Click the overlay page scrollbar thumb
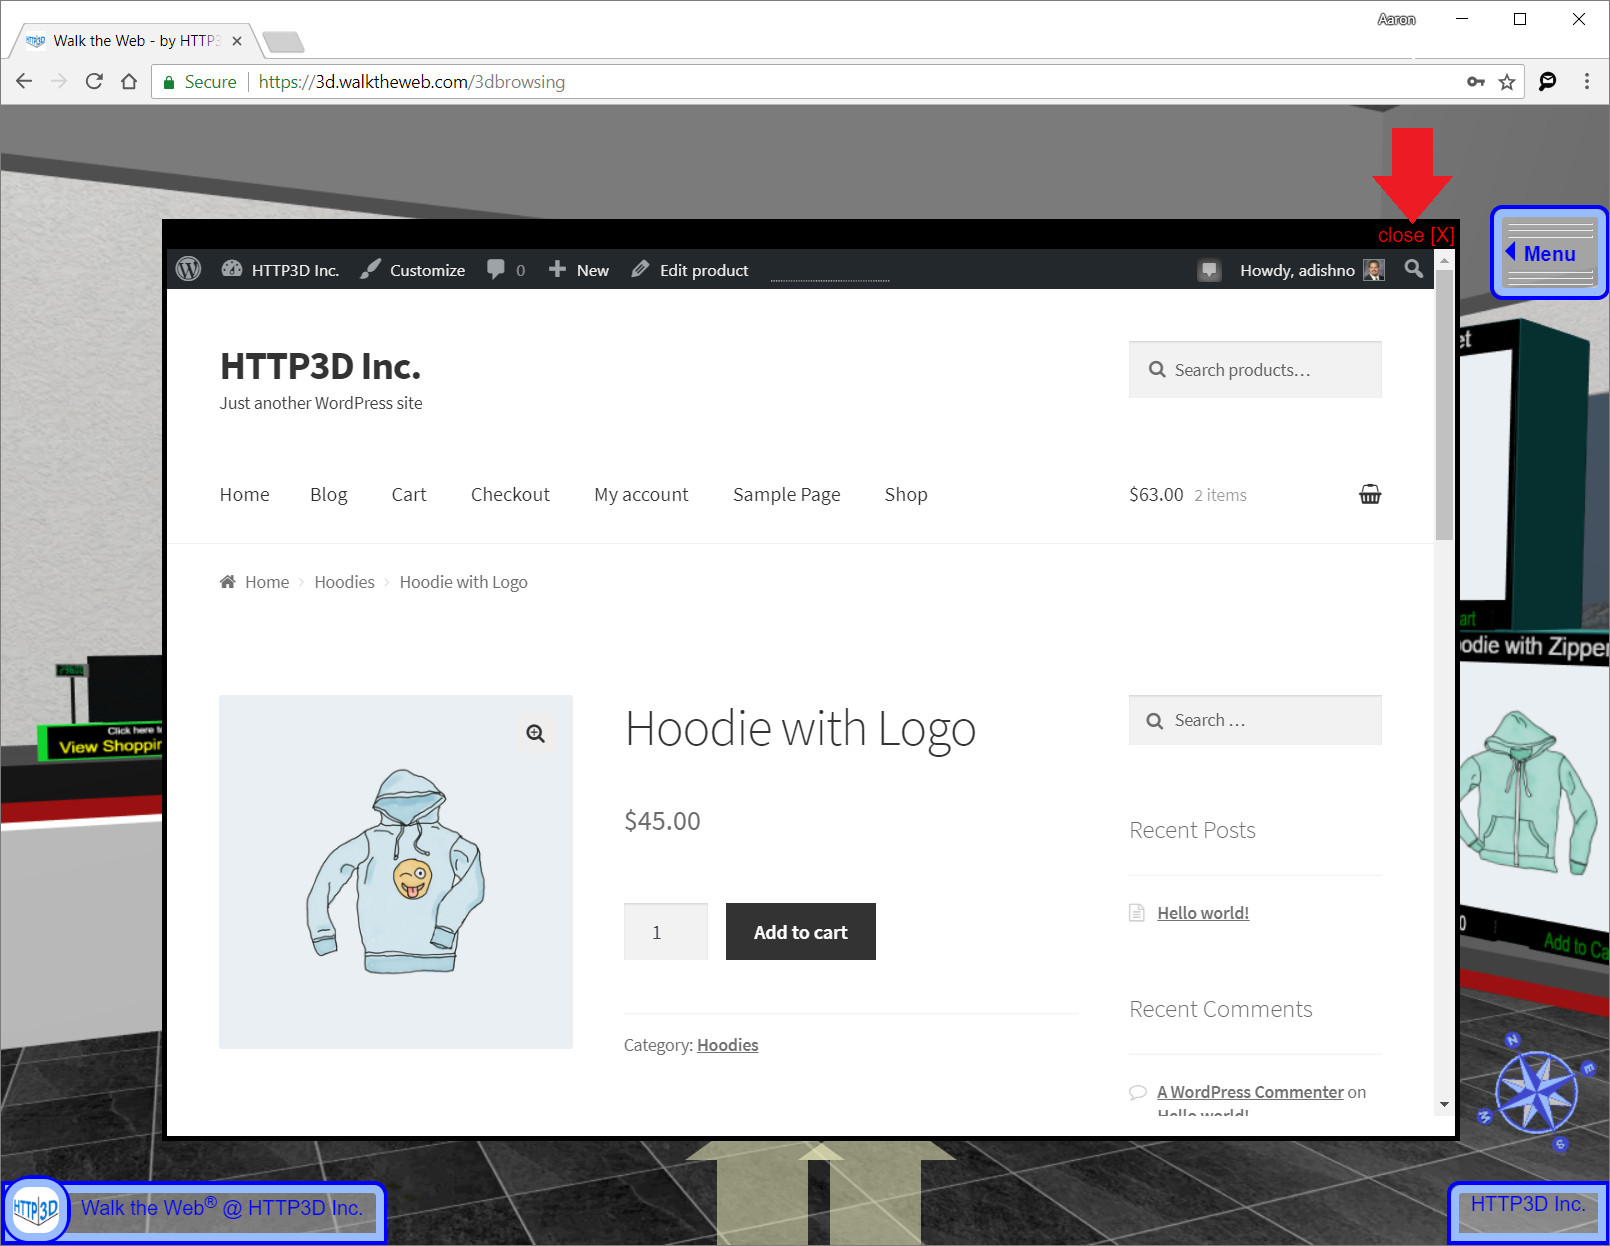 pyautogui.click(x=1444, y=405)
